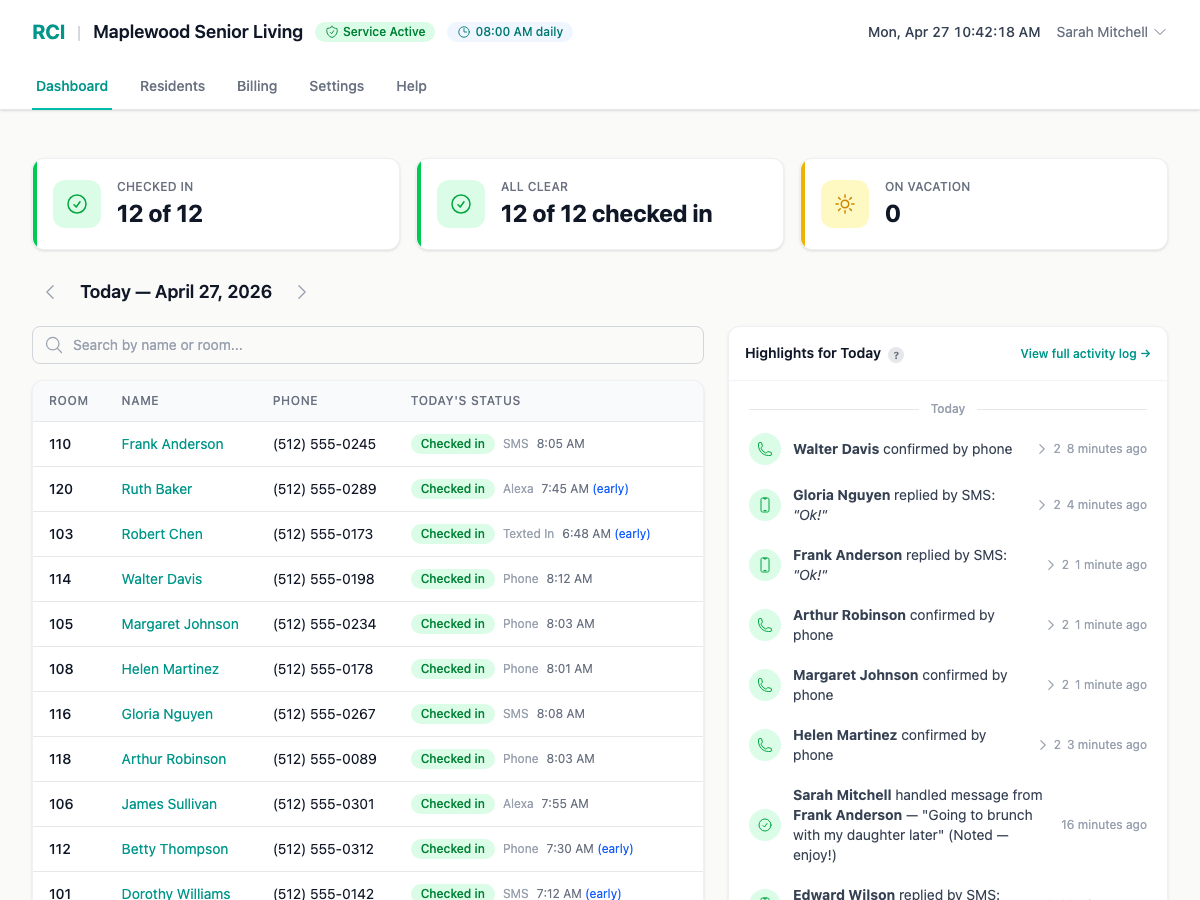Open the Dashboard tab
The image size is (1200, 900).
tap(72, 86)
